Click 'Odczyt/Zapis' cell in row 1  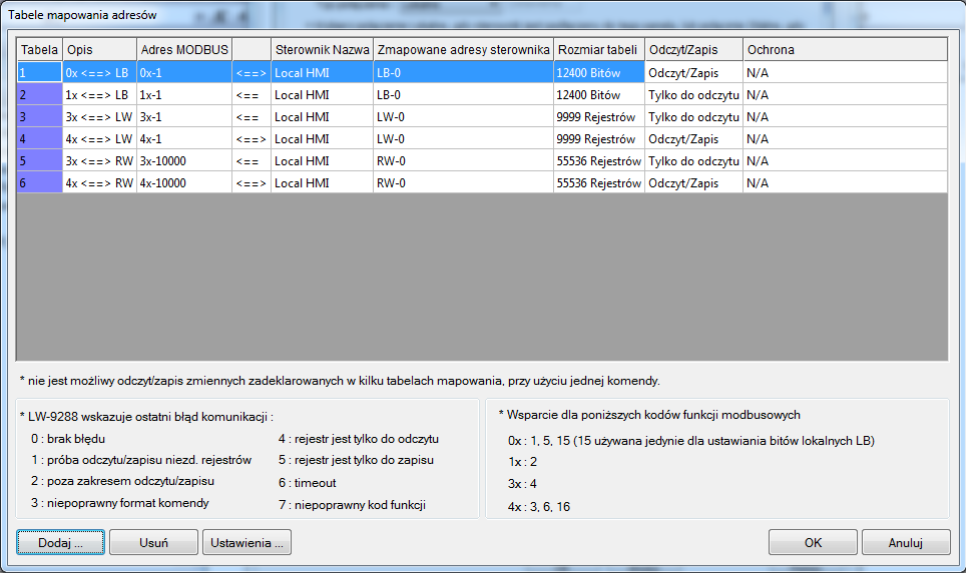(694, 73)
